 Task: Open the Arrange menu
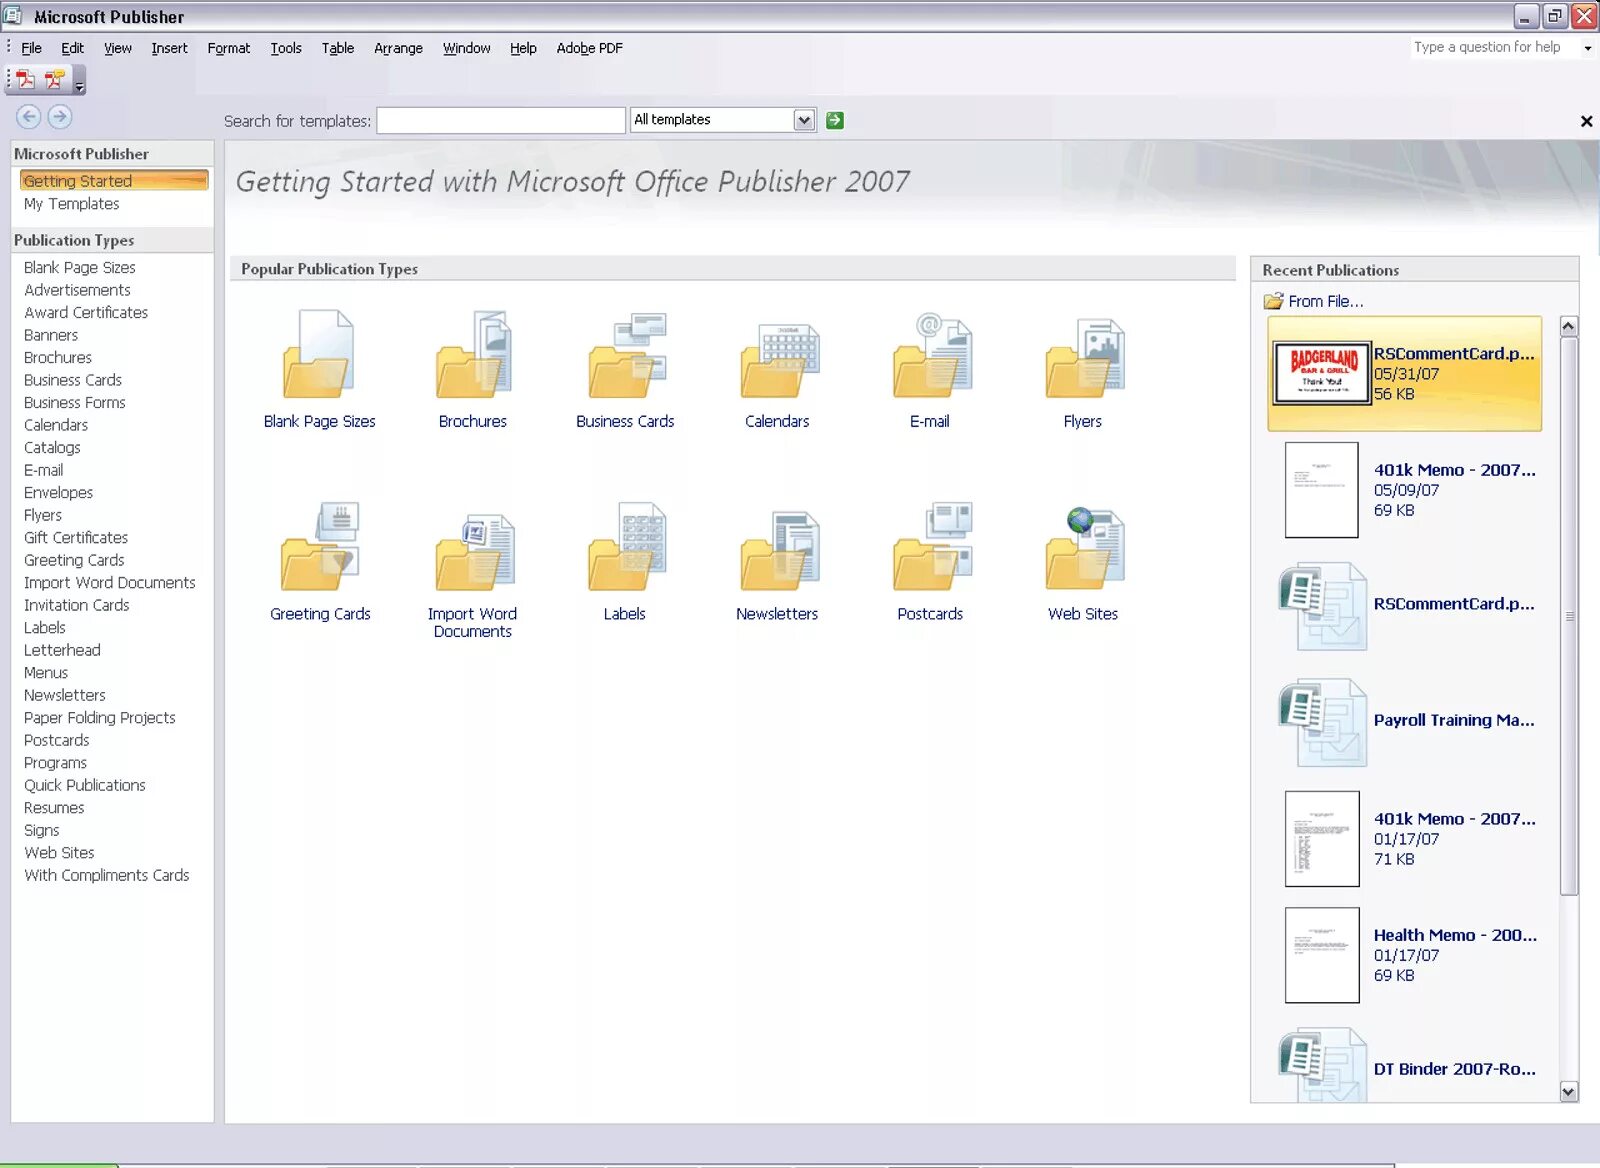pos(398,48)
